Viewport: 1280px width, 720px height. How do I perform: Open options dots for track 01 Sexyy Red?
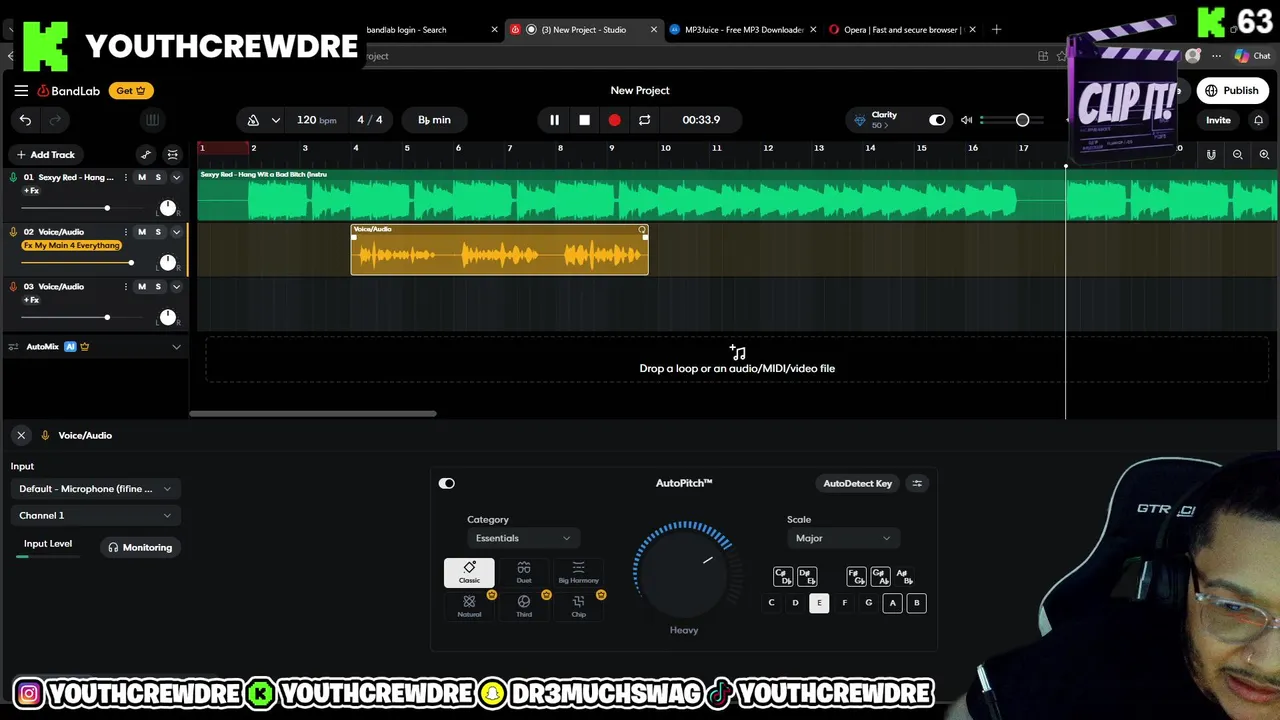point(125,177)
